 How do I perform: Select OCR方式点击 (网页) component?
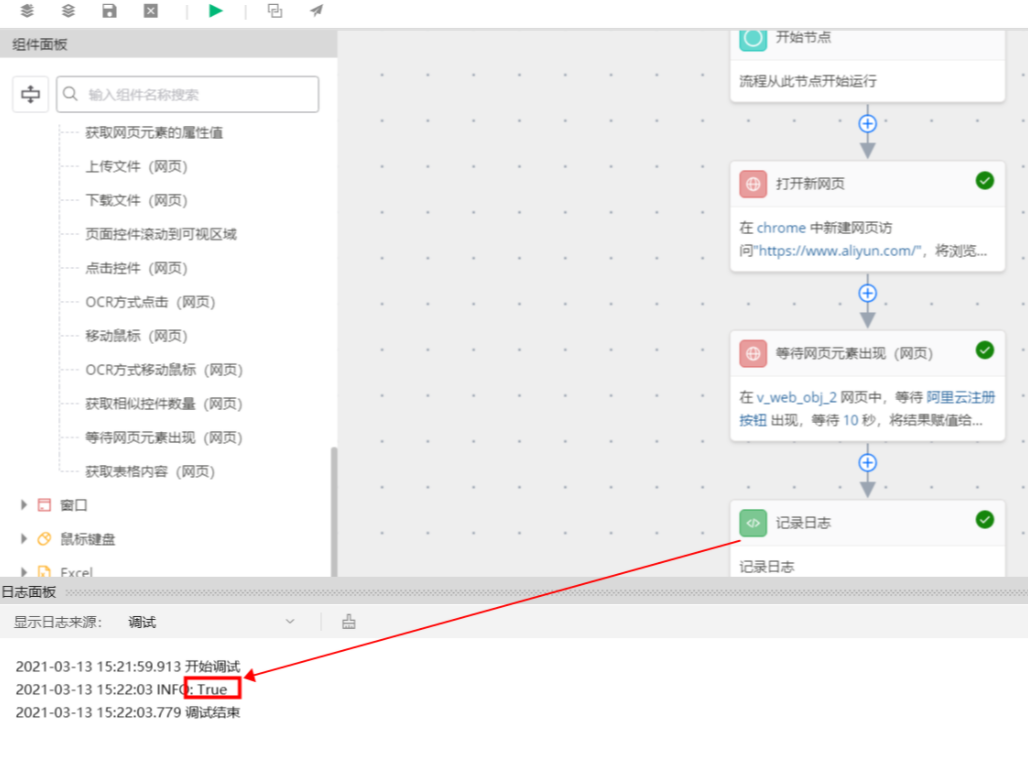[x=150, y=302]
